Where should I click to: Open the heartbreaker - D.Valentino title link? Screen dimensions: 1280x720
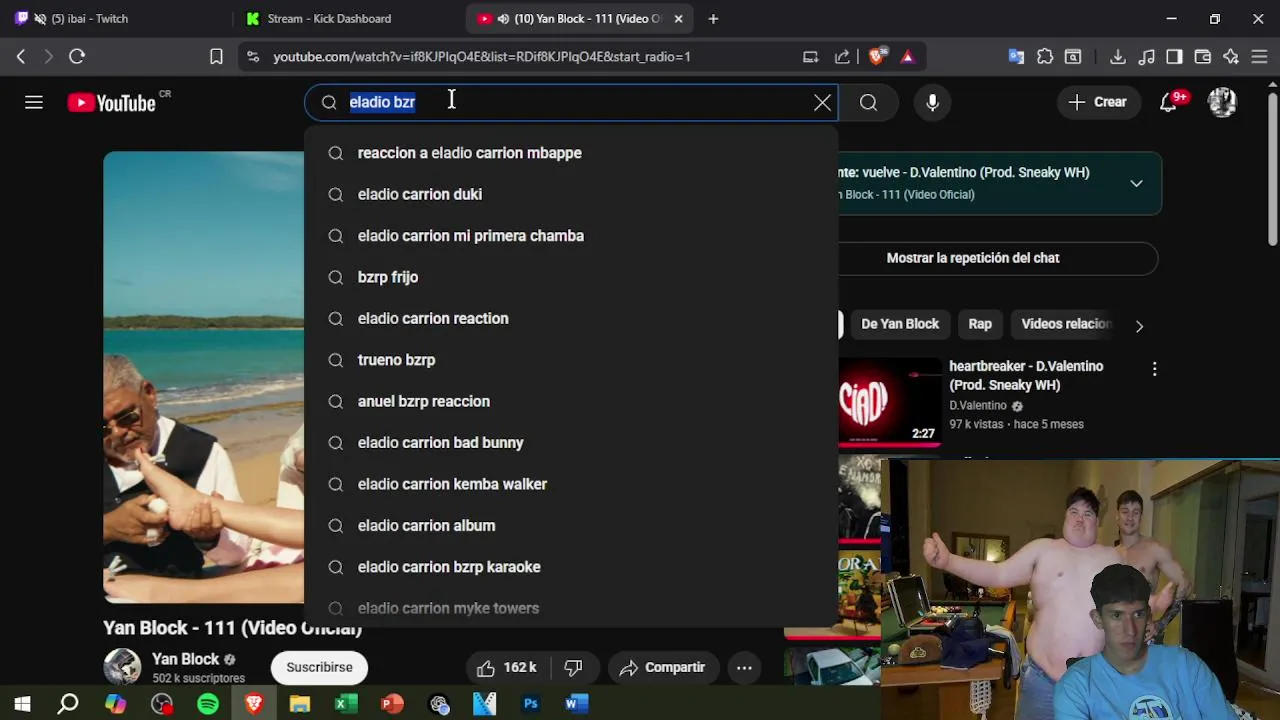(1026, 375)
